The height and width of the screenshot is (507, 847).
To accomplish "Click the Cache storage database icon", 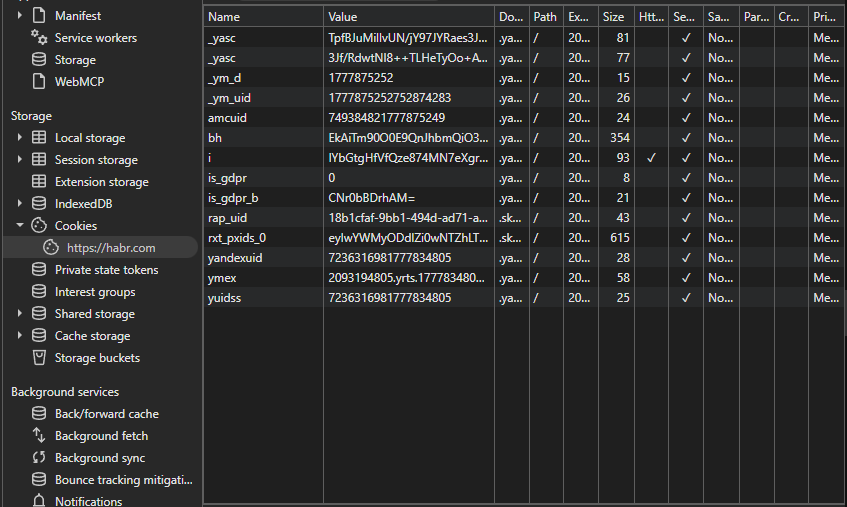I will tap(39, 335).
